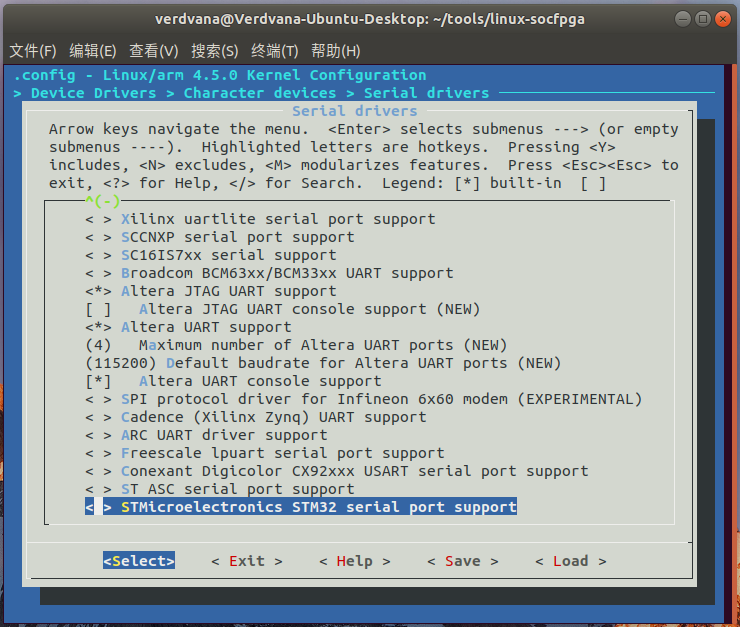
Task: Open the 帮助(H) menu
Action: coord(336,50)
